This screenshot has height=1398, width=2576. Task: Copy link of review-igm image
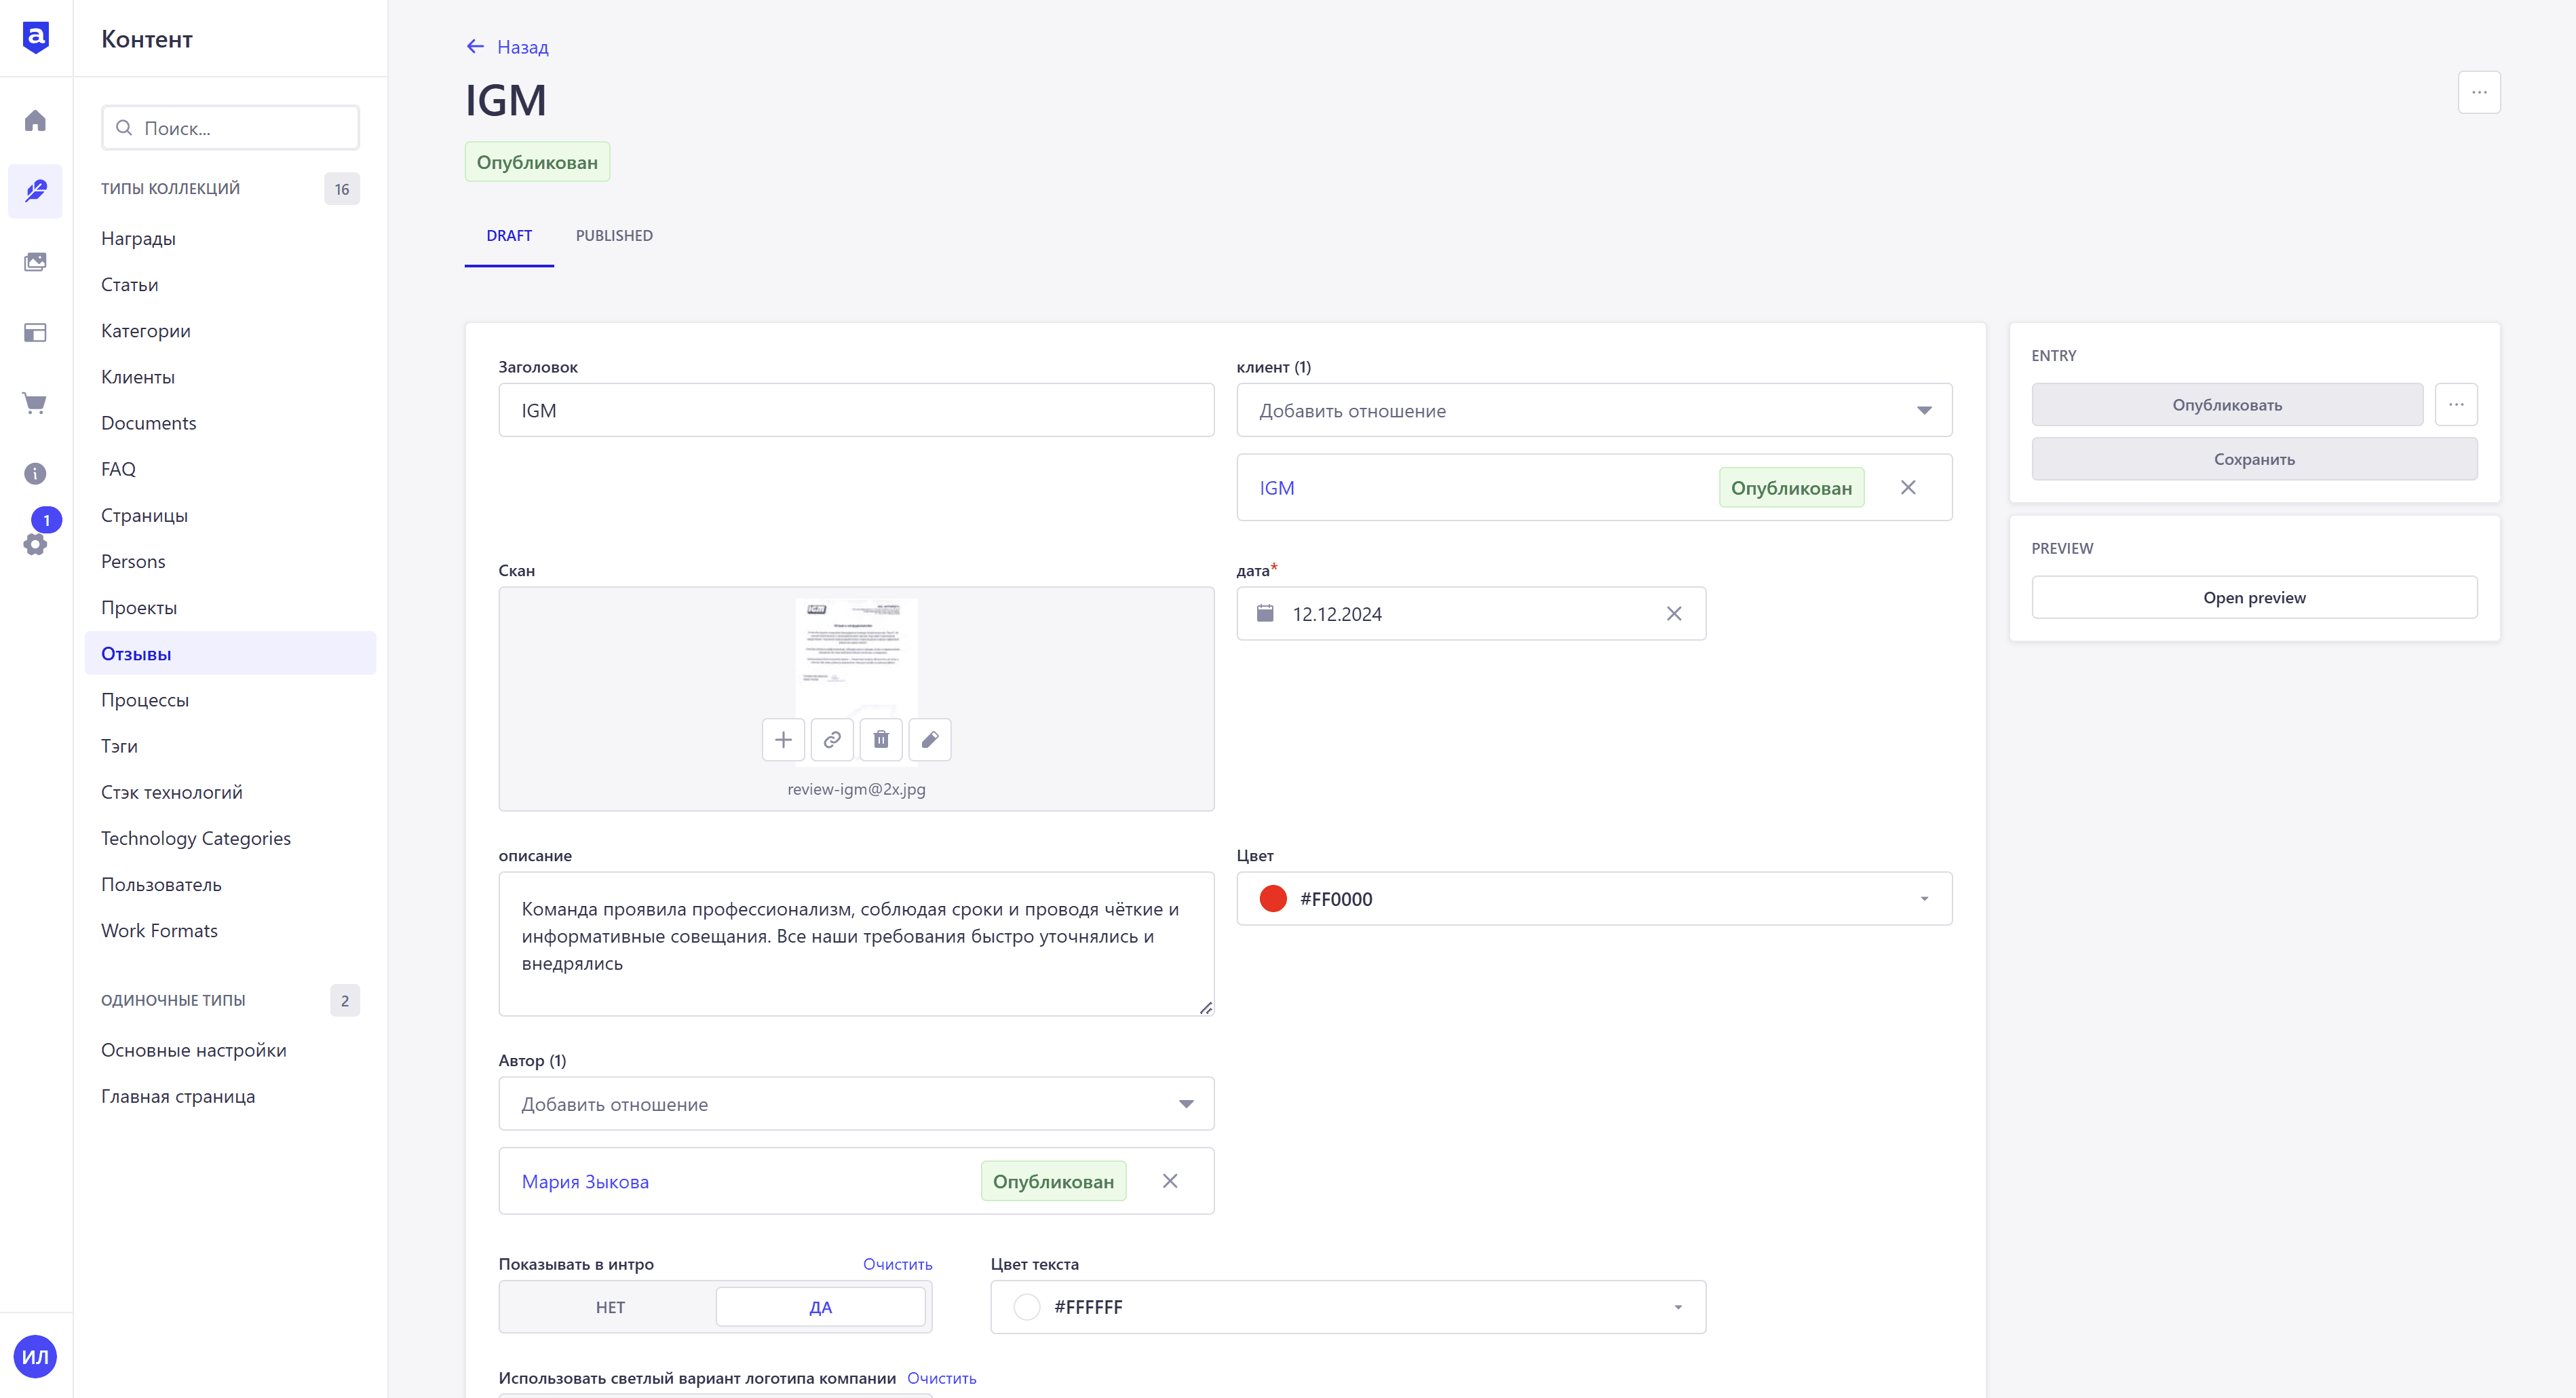click(832, 740)
